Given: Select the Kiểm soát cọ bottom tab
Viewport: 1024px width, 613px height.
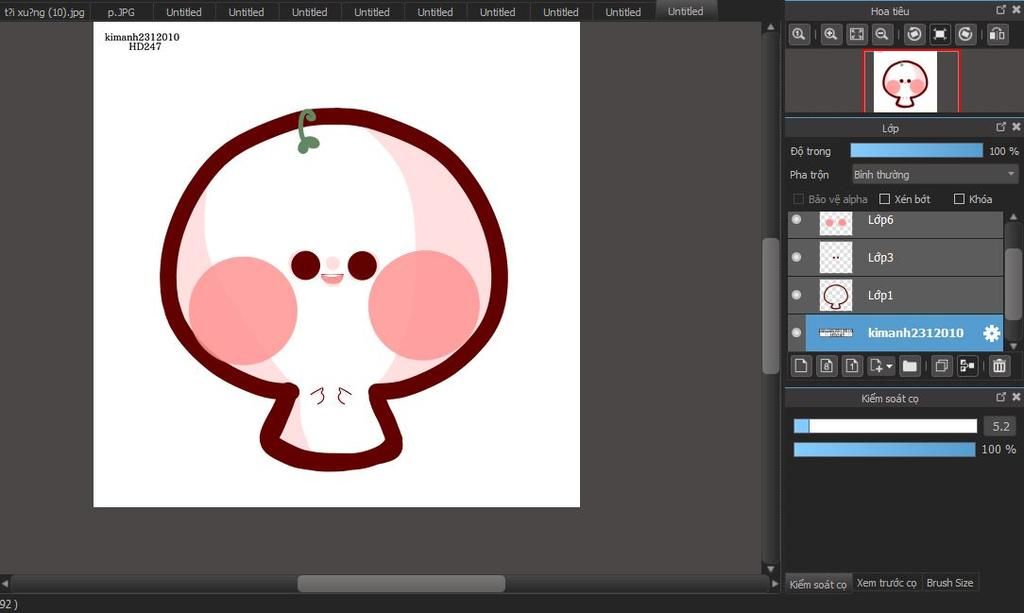Looking at the screenshot, I should (x=818, y=584).
